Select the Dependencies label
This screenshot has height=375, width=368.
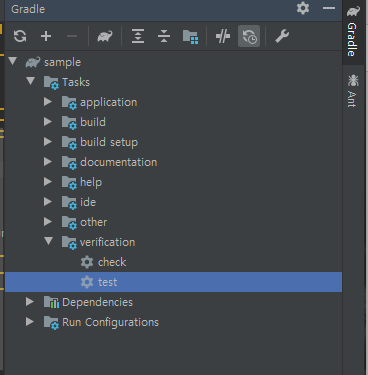(97, 302)
